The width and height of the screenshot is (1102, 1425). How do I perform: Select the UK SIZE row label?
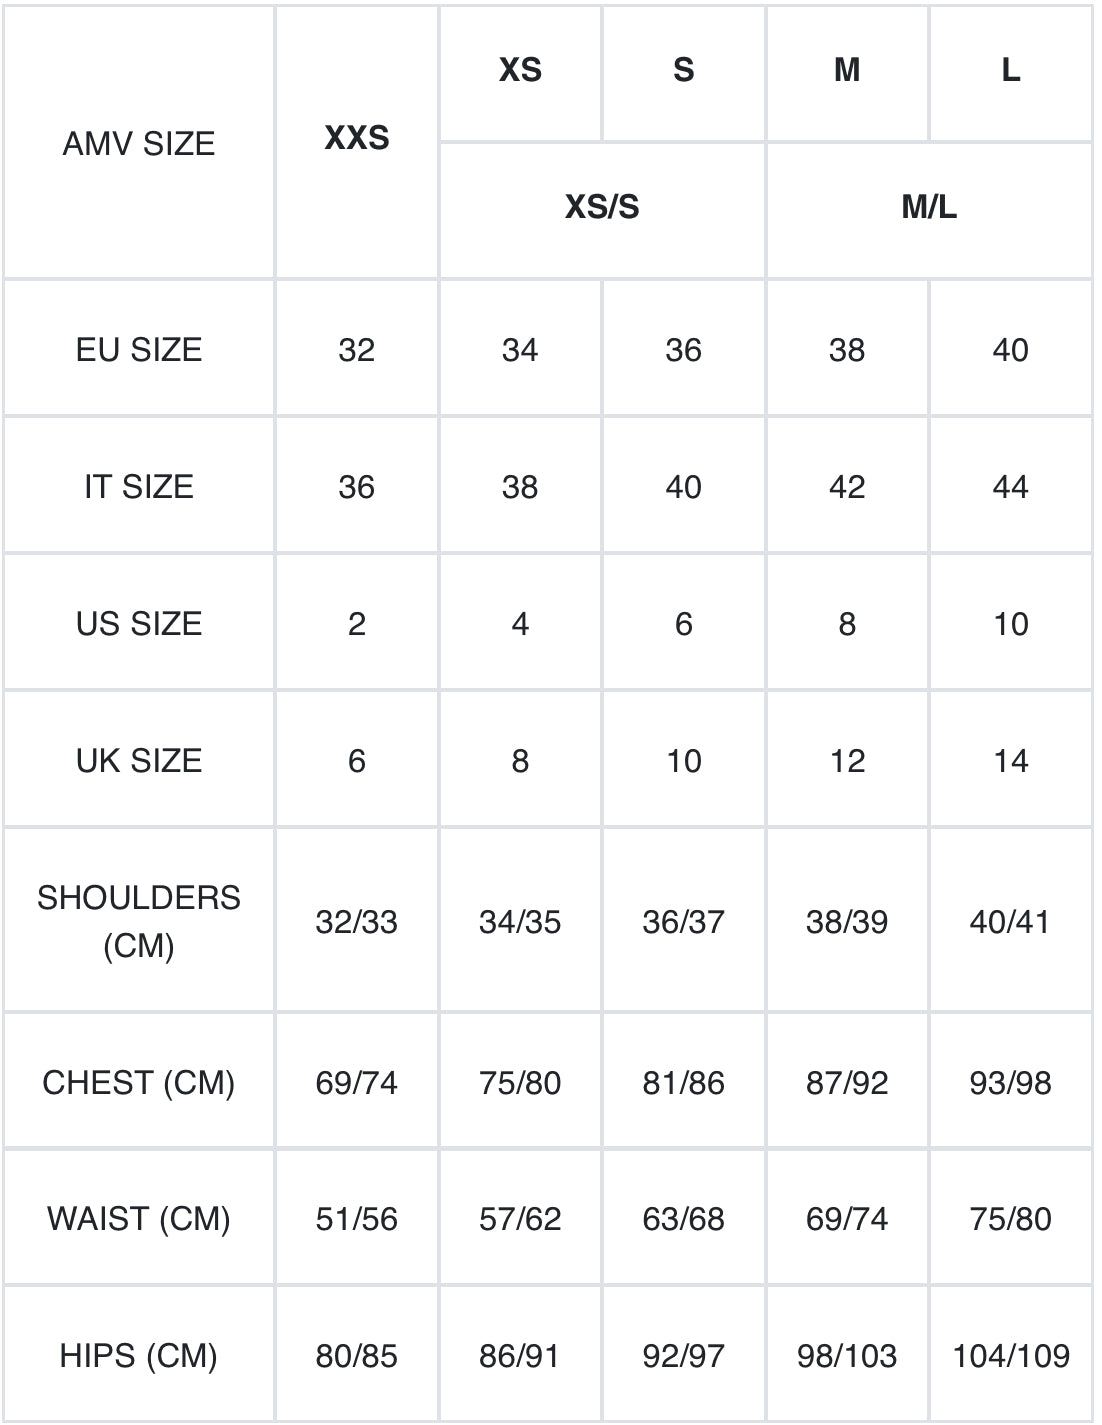[x=139, y=760]
